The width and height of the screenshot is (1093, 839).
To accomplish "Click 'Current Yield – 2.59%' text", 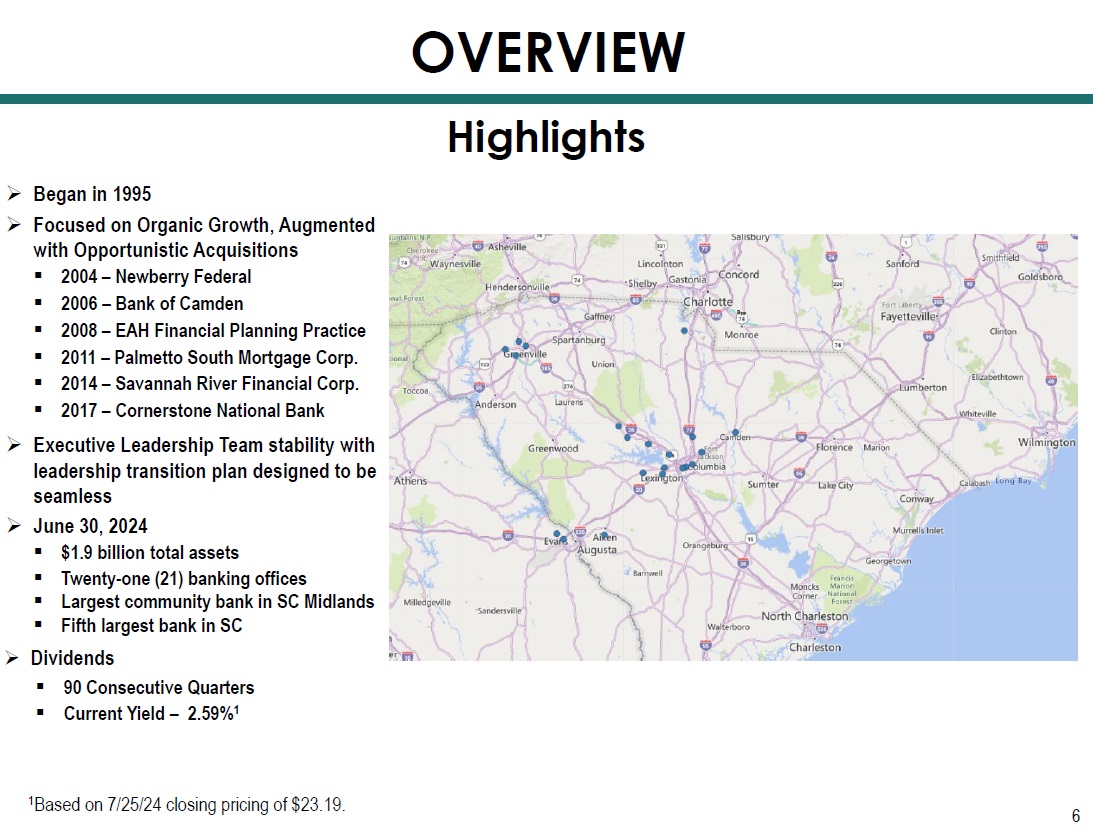I will (151, 714).
